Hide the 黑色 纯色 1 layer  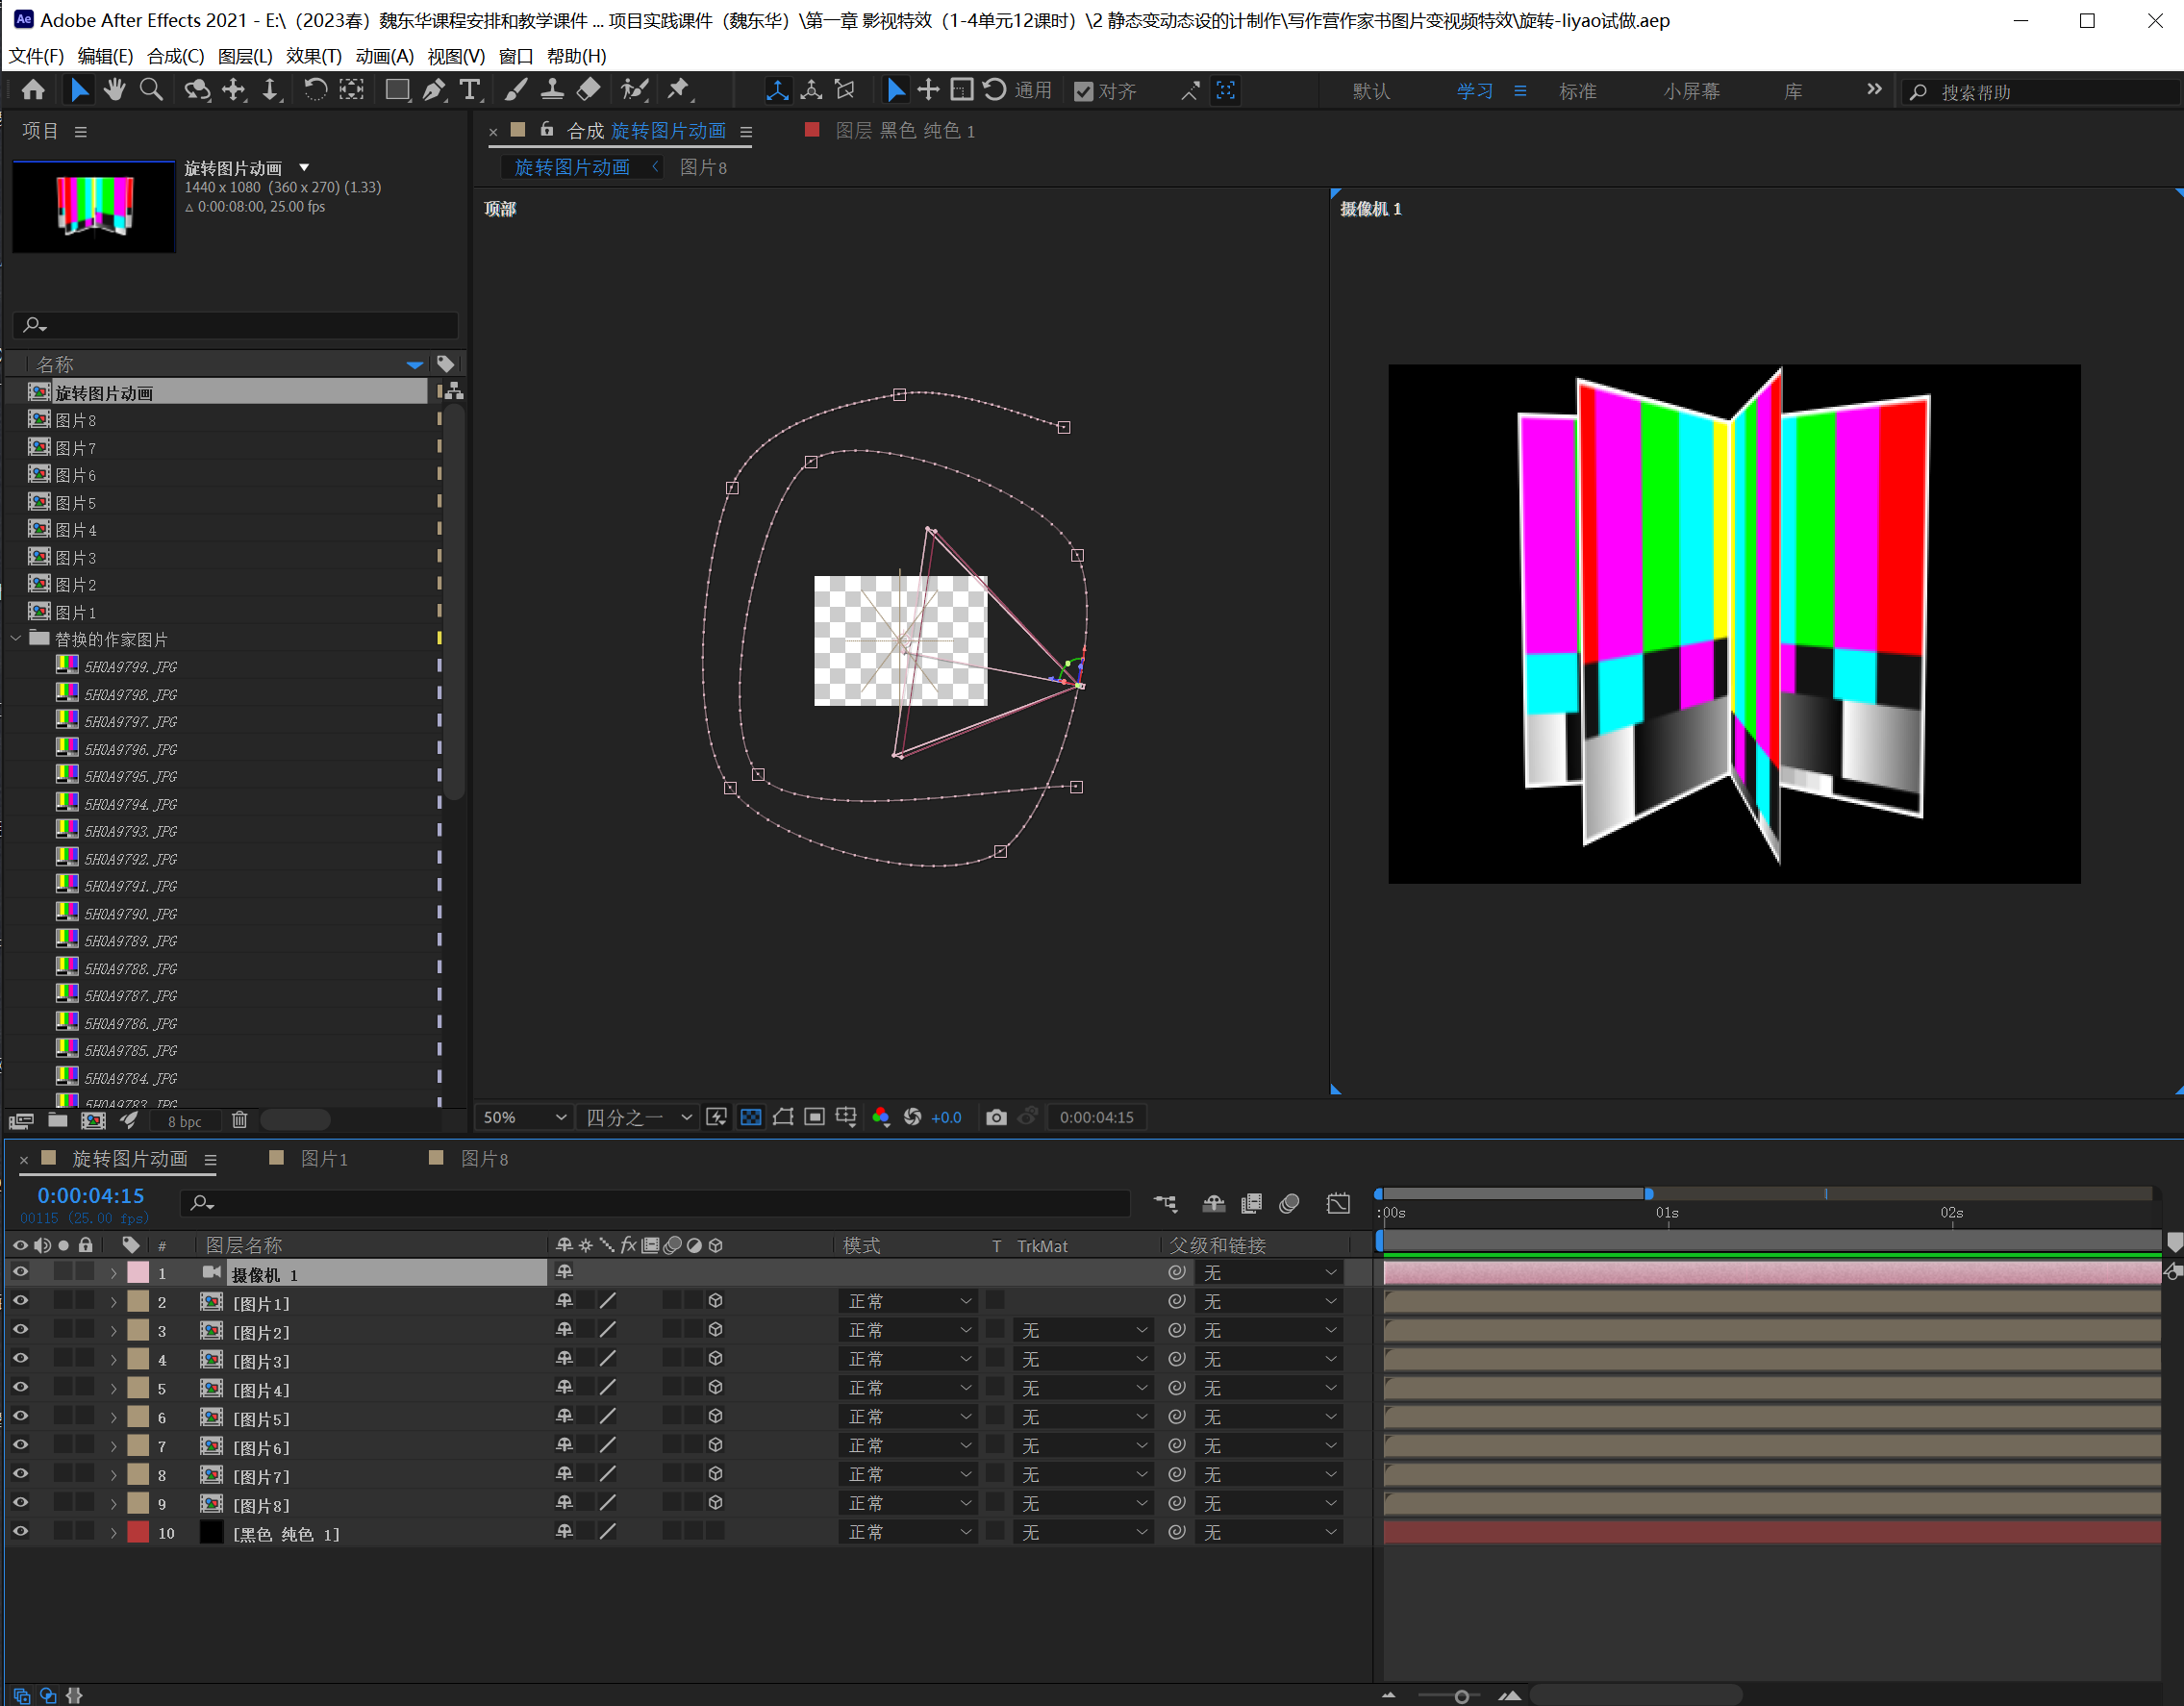(20, 1531)
